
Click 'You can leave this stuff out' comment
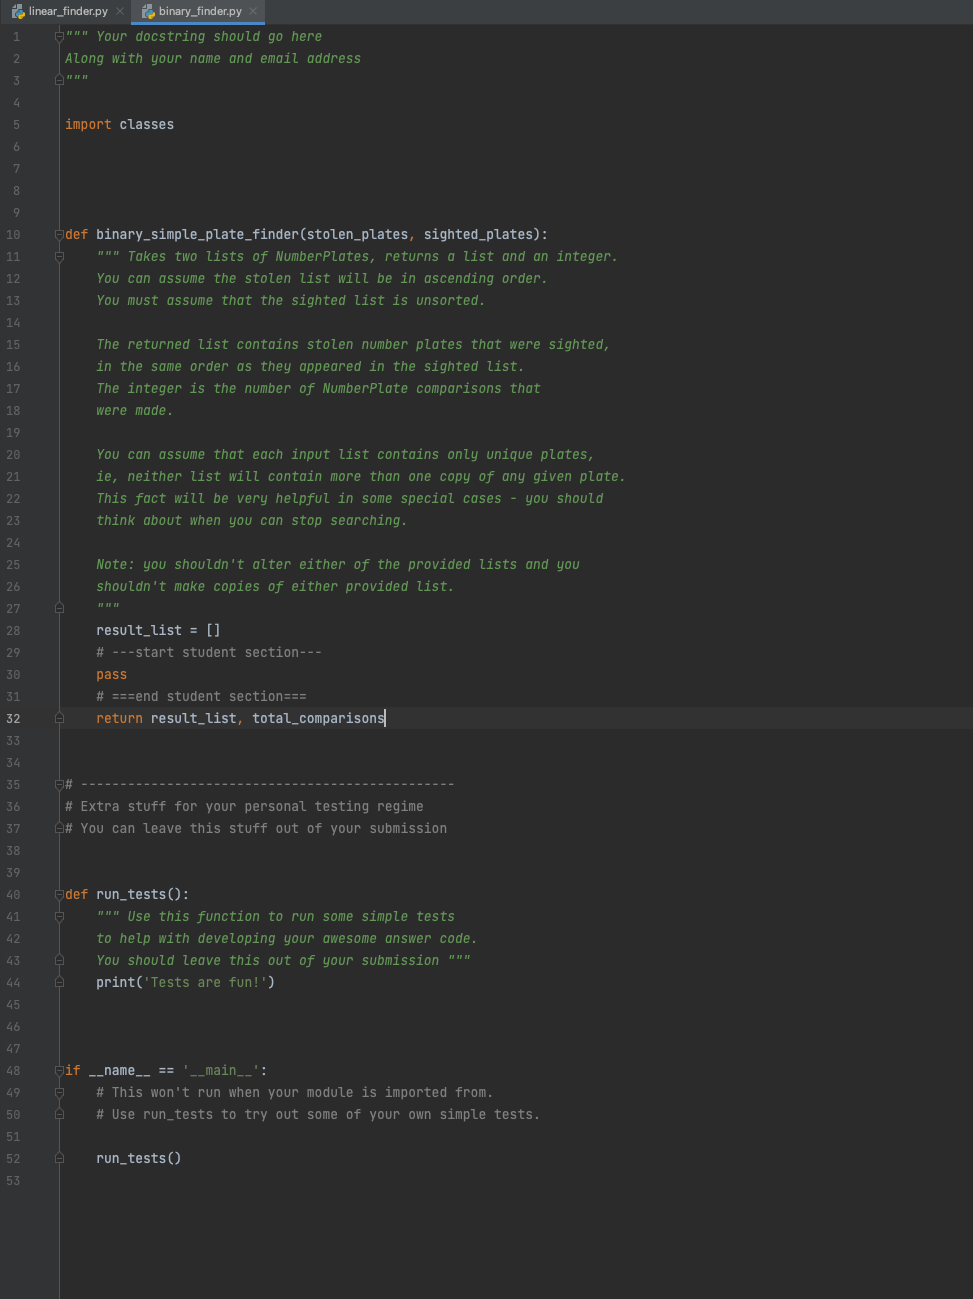256,829
